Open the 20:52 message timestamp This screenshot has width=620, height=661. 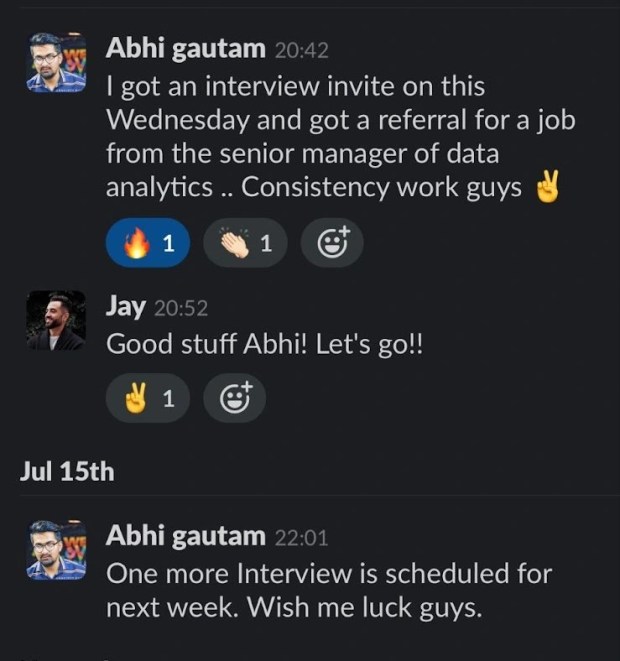[x=180, y=308]
